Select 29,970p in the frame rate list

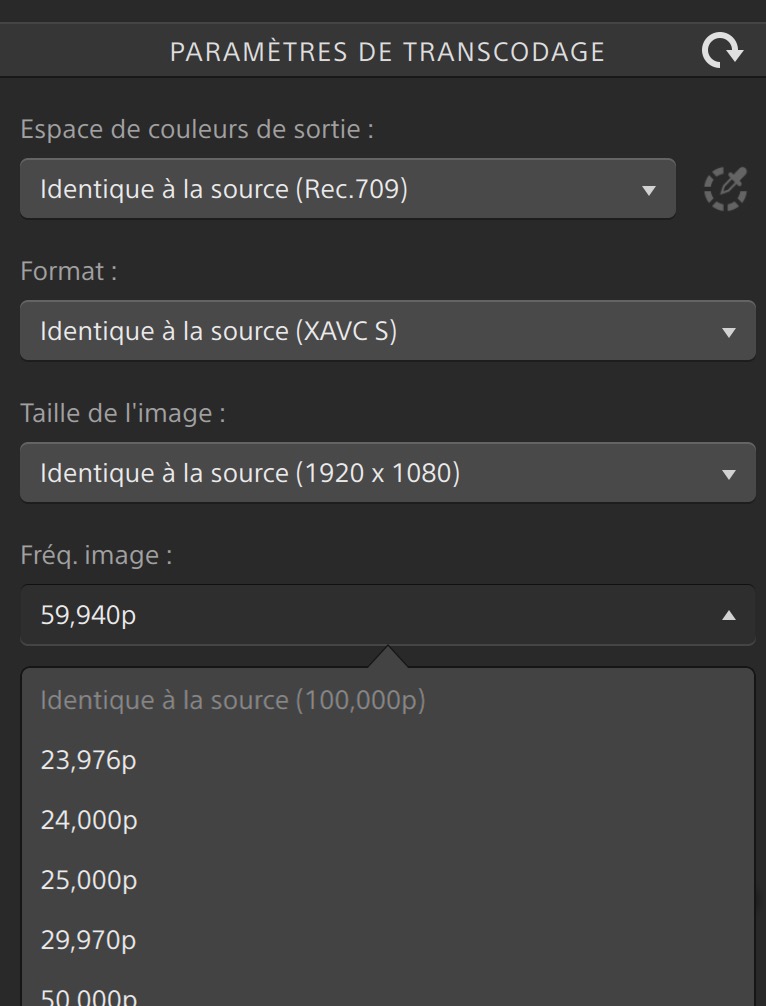tap(89, 940)
